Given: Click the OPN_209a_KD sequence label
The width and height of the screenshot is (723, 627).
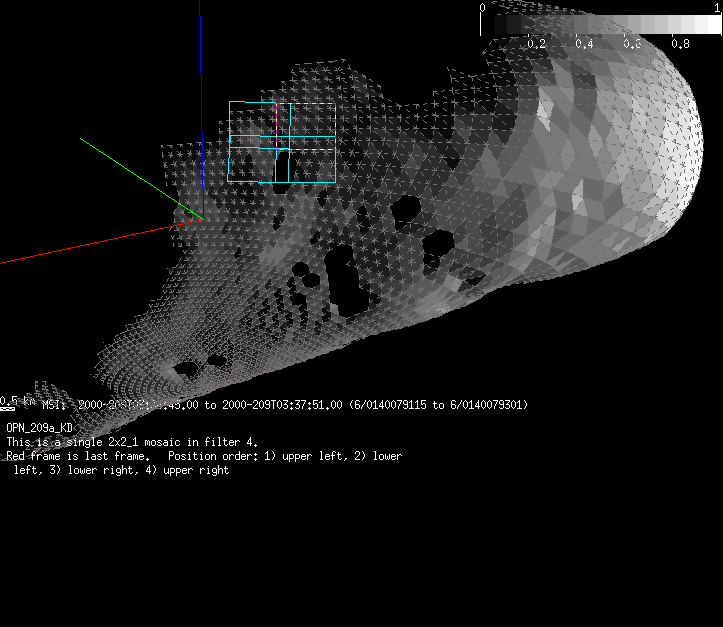Looking at the screenshot, I should [x=39, y=427].
